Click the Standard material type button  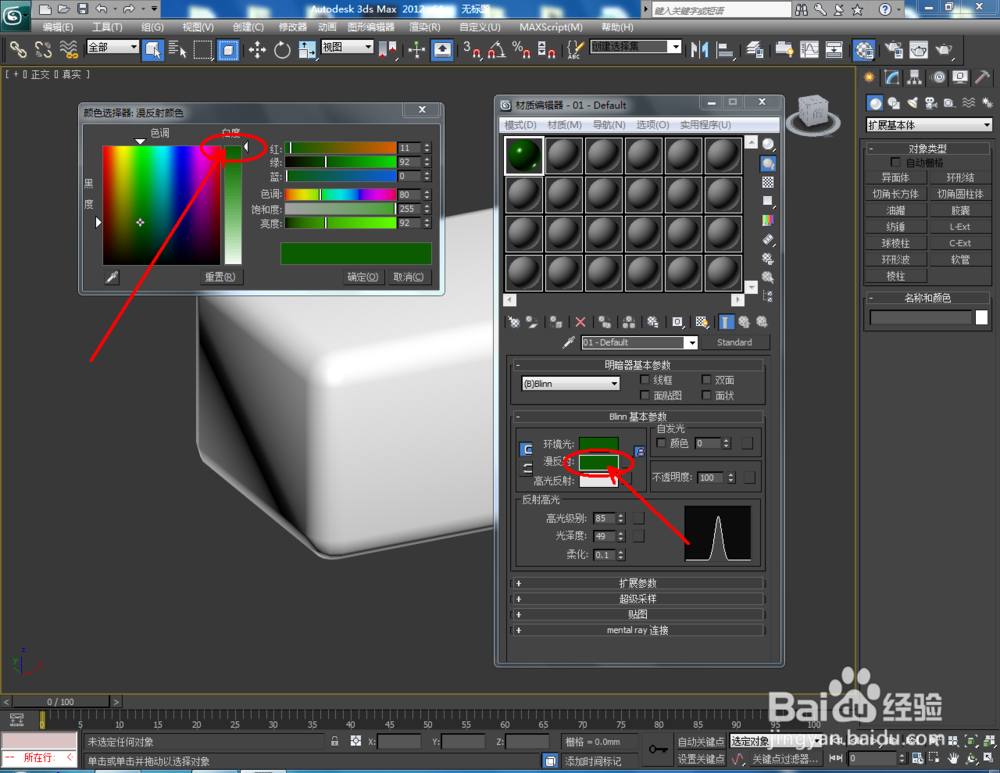pyautogui.click(x=734, y=342)
